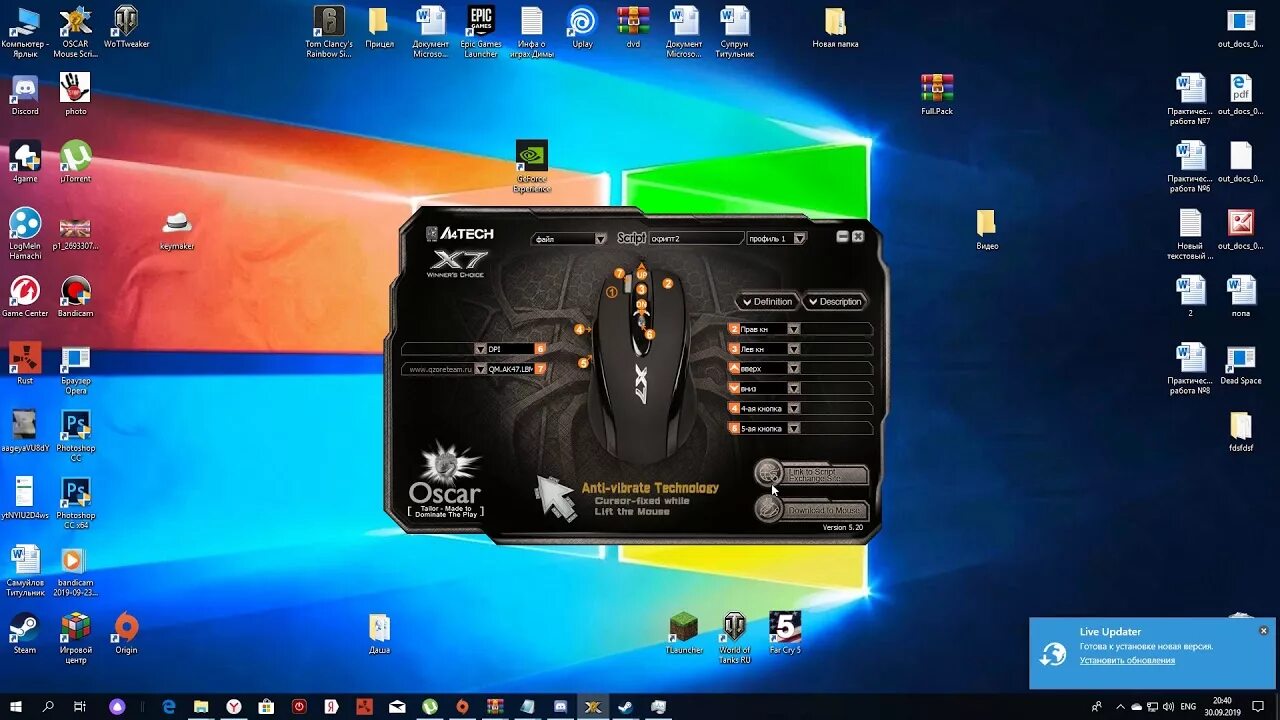1280x720 pixels.
Task: Select WoTTweaker desktop icon
Action: click(x=126, y=28)
